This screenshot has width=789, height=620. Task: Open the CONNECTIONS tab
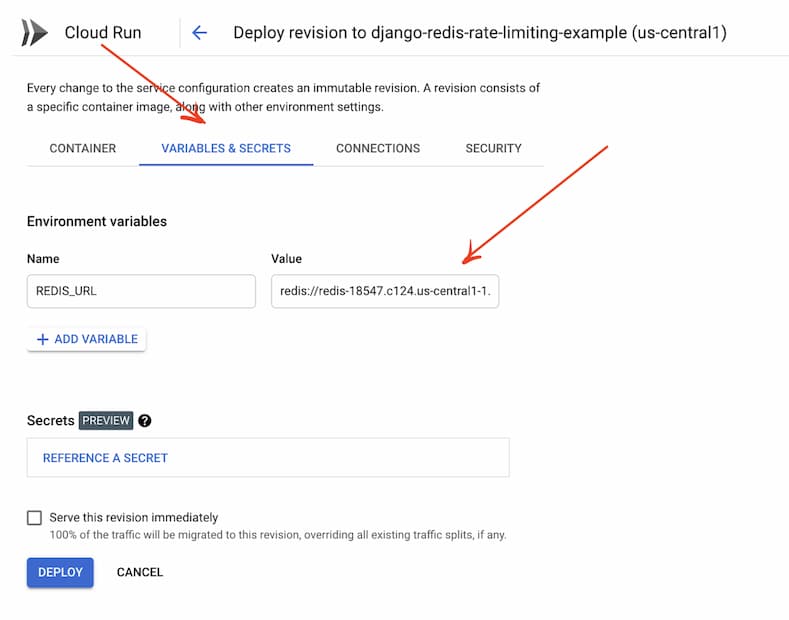point(378,148)
